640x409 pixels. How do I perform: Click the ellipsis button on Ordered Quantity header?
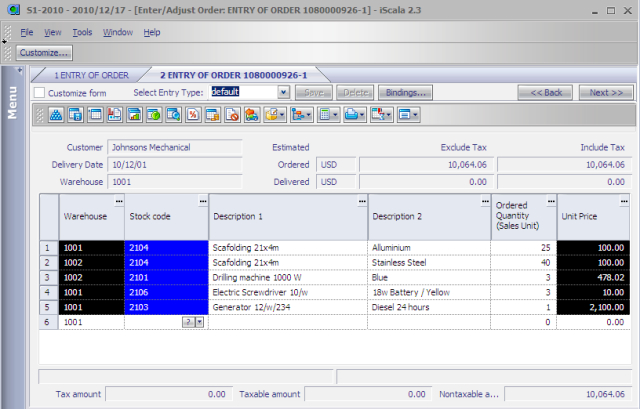[551, 201]
